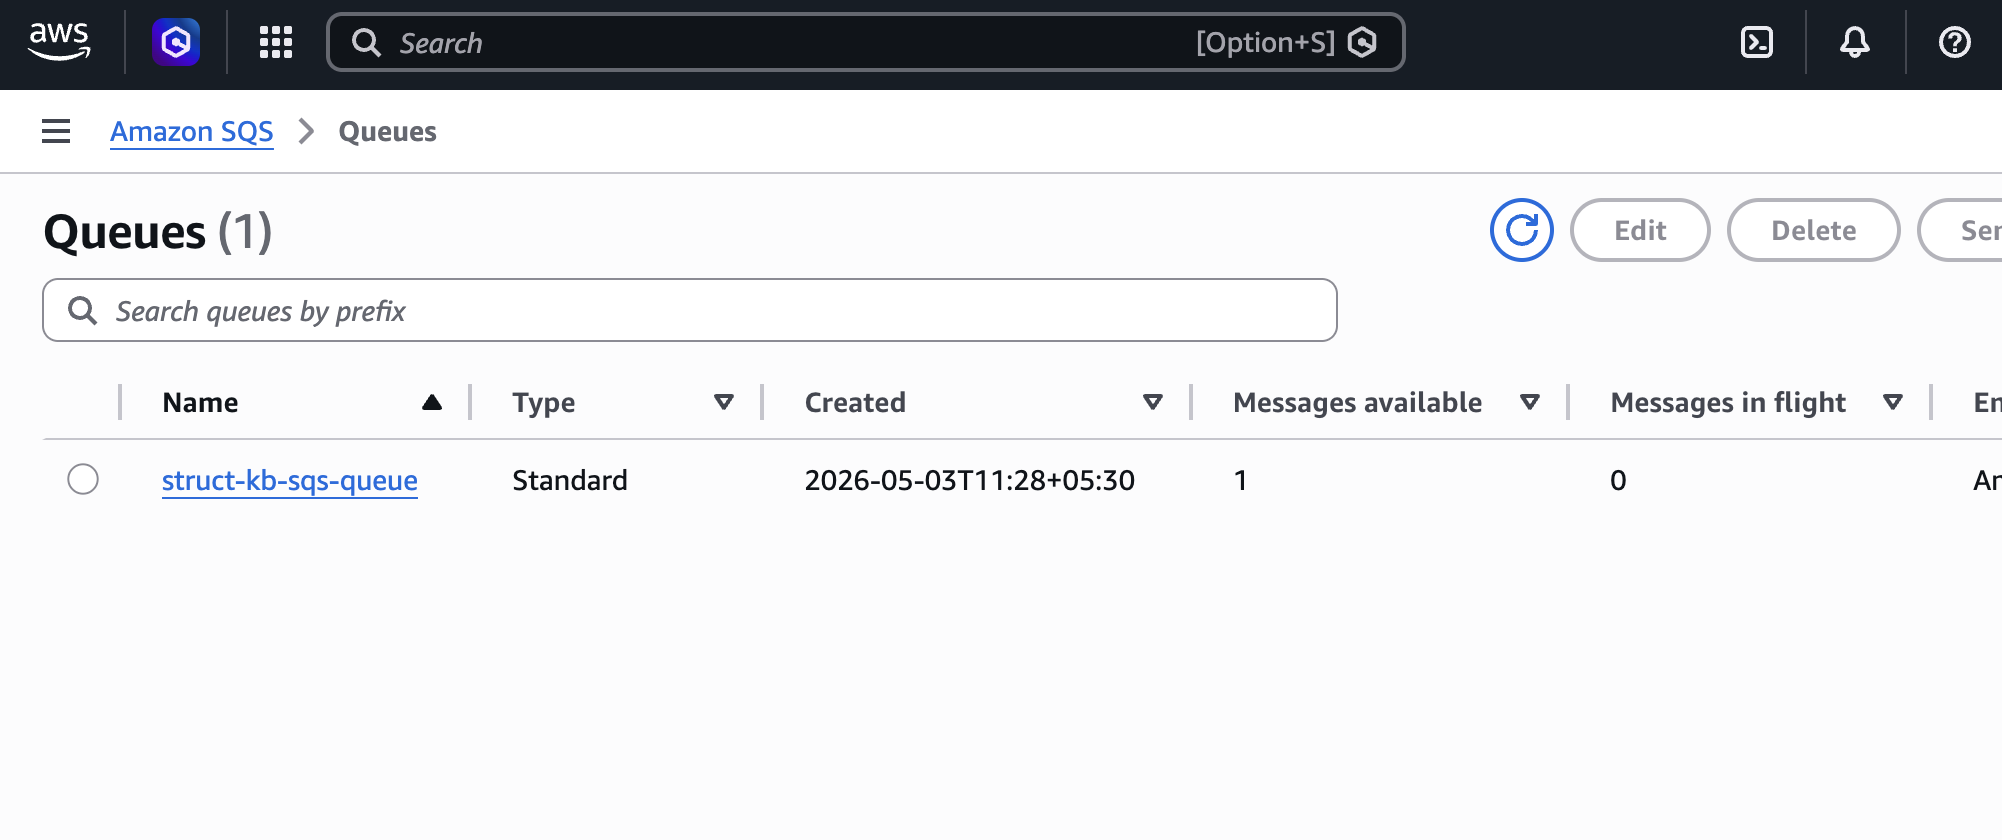This screenshot has height=840, width=2002.
Task: Click the Standard type cell
Action: tap(570, 480)
